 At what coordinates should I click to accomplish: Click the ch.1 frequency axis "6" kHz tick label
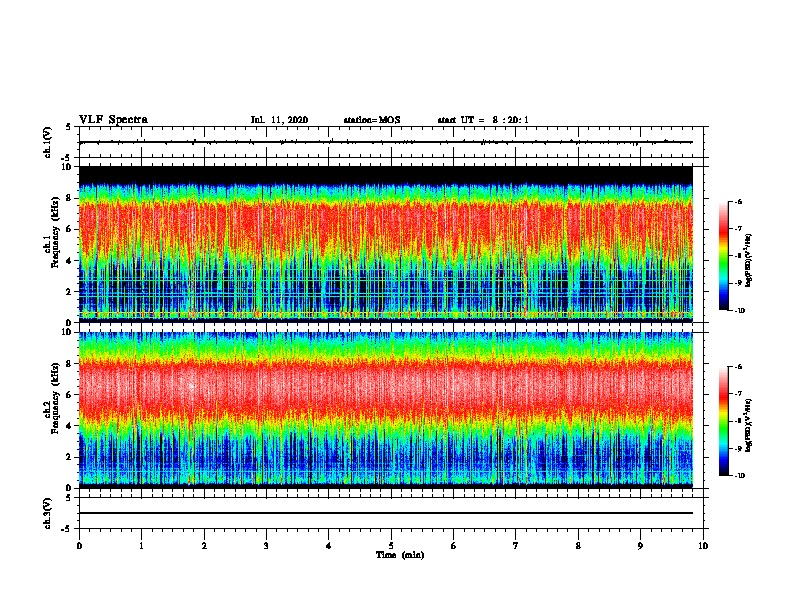point(69,229)
